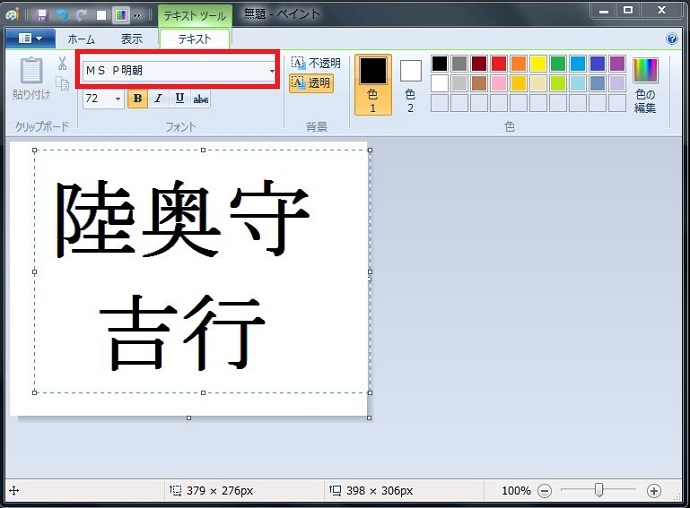Viewport: 690px width, 508px height.
Task: Open 色の編集 edit colors dialog
Action: (x=646, y=85)
